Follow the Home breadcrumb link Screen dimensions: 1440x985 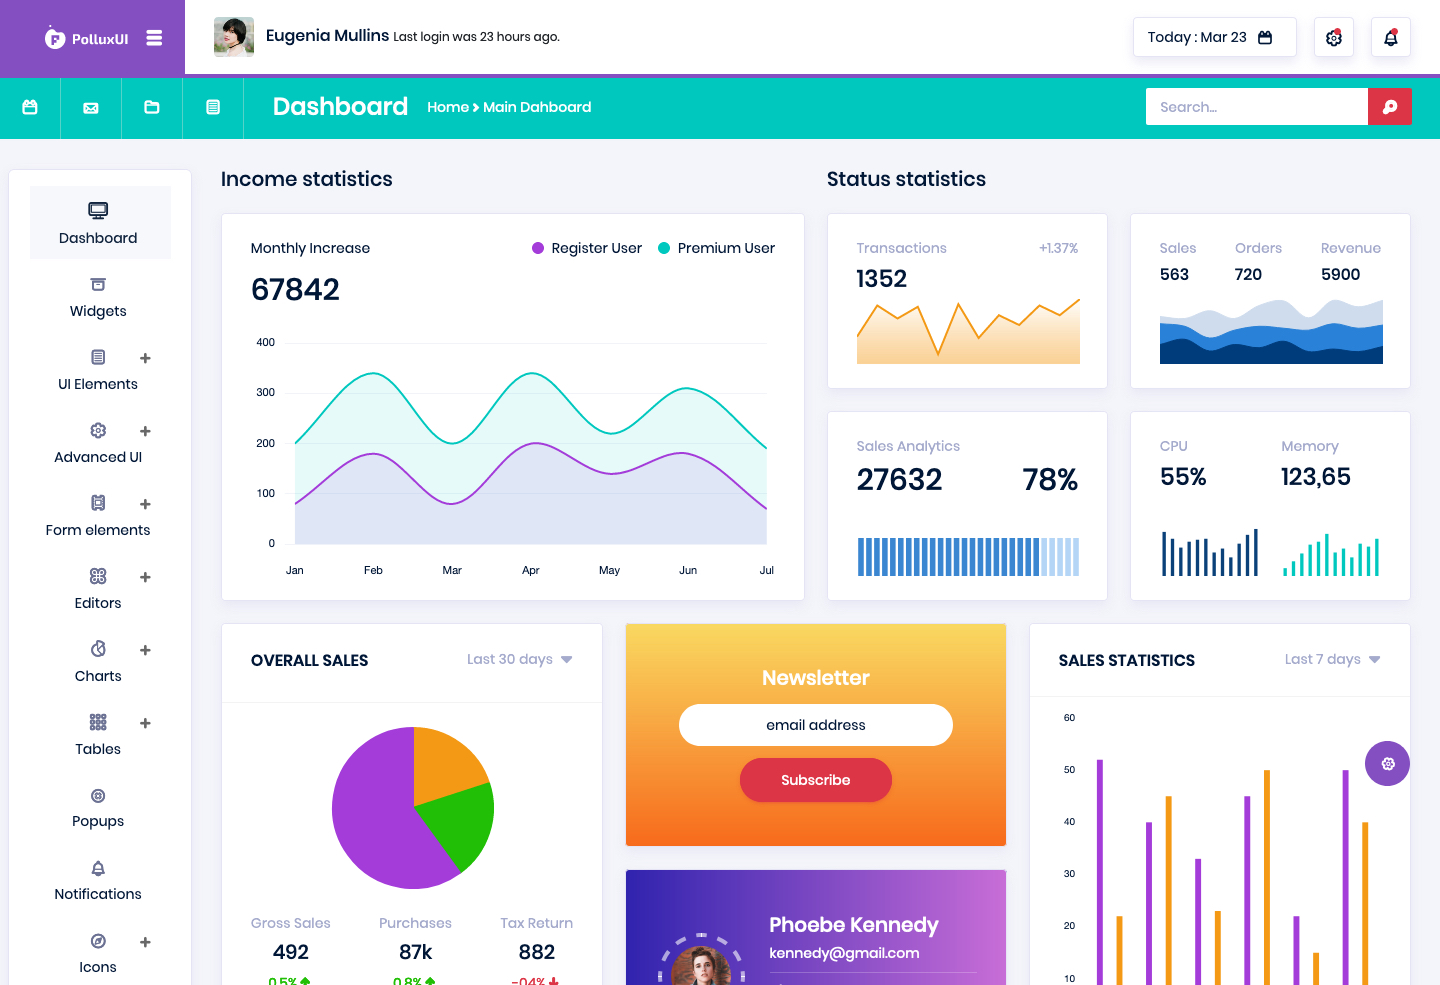click(448, 107)
